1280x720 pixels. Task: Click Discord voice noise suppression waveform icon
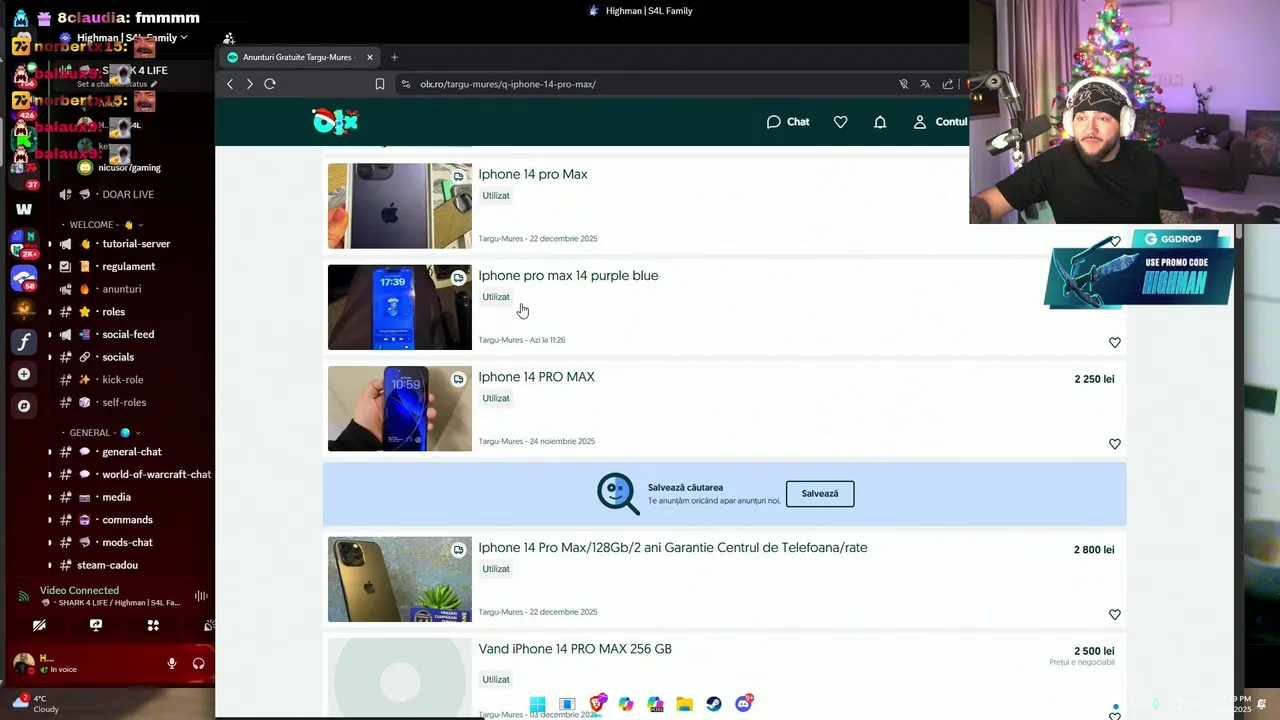pos(201,596)
